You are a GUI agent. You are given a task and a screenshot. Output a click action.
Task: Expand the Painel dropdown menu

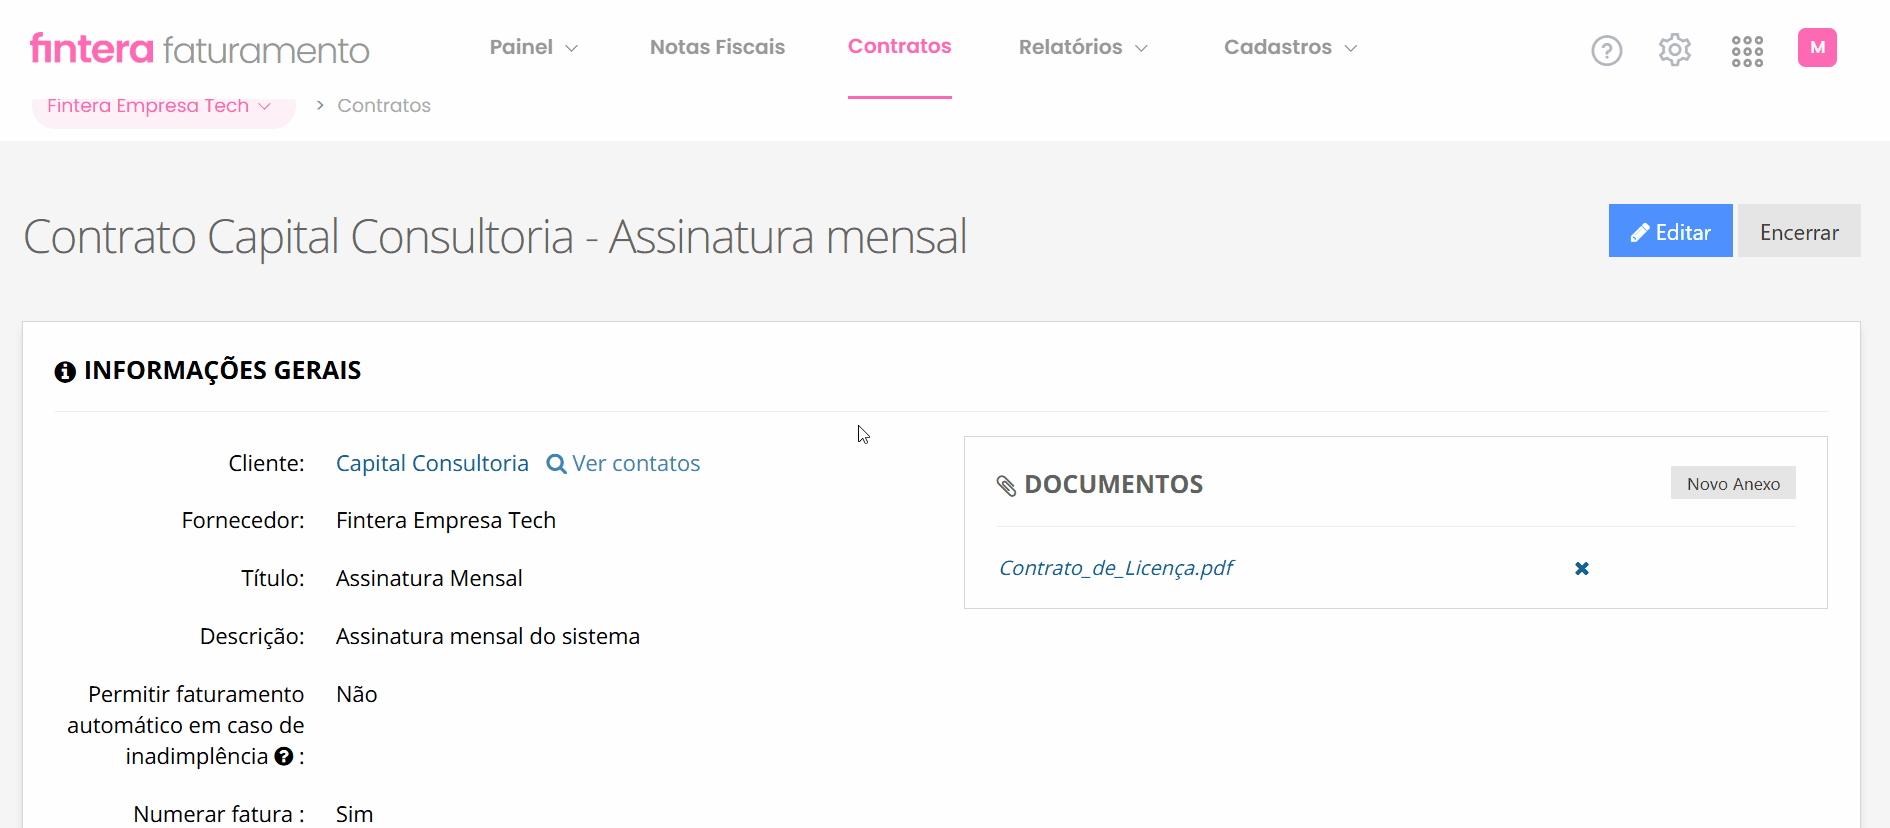coord(534,47)
